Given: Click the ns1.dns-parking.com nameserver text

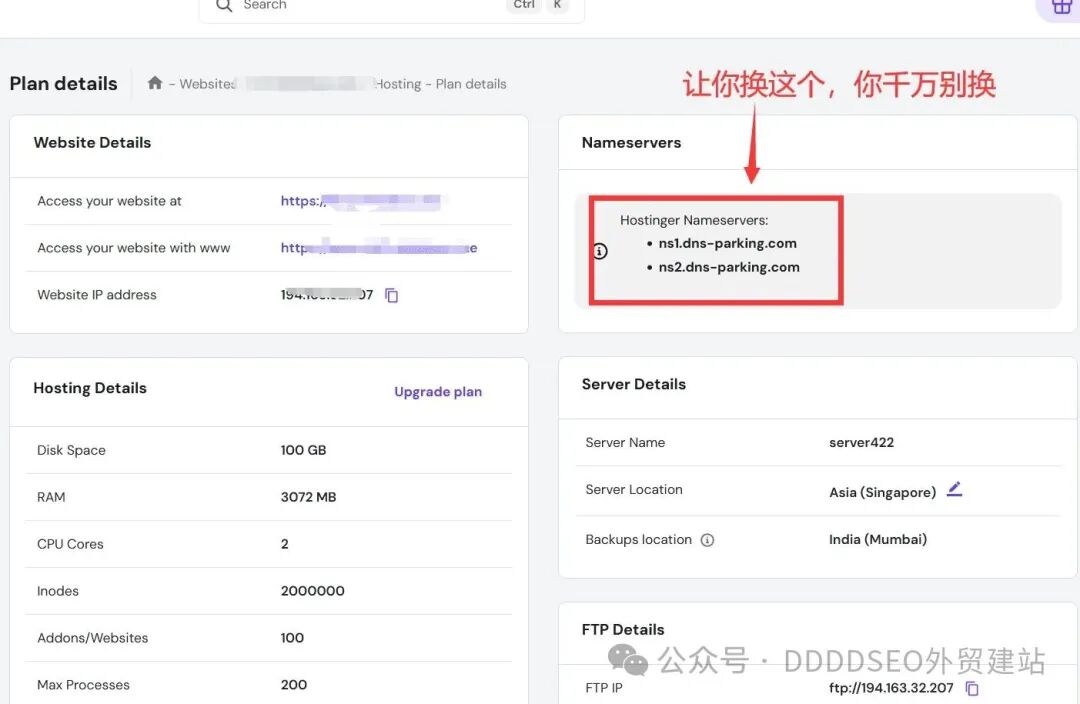Looking at the screenshot, I should pyautogui.click(x=727, y=243).
